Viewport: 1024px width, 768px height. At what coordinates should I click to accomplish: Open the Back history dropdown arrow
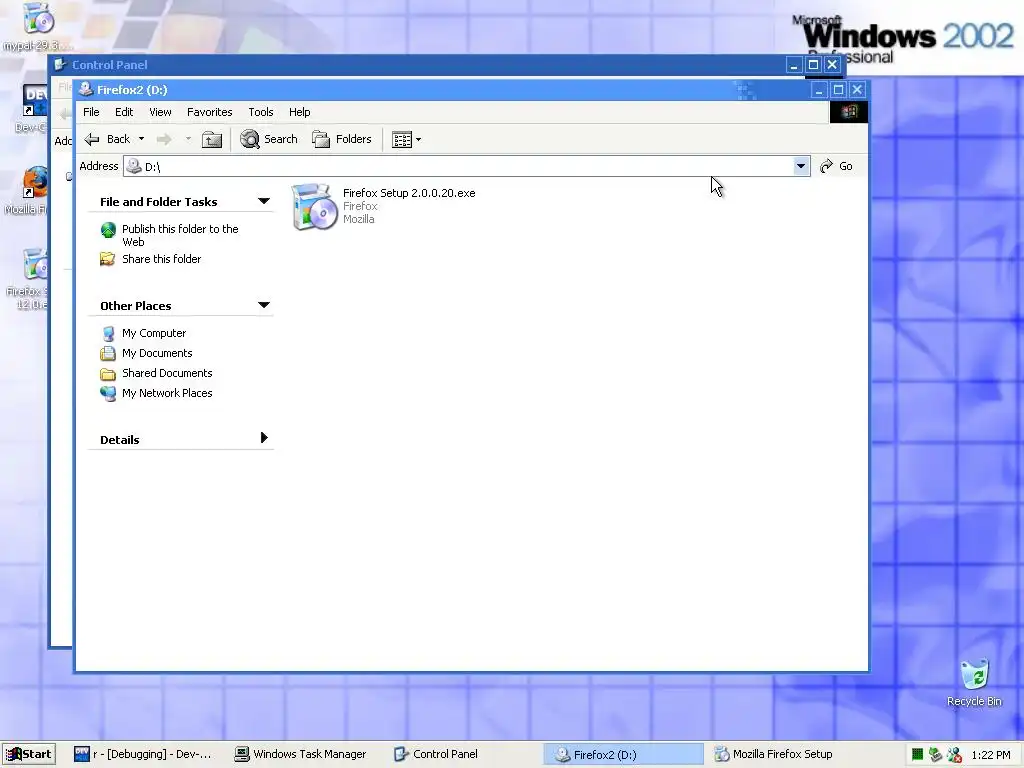pyautogui.click(x=141, y=139)
